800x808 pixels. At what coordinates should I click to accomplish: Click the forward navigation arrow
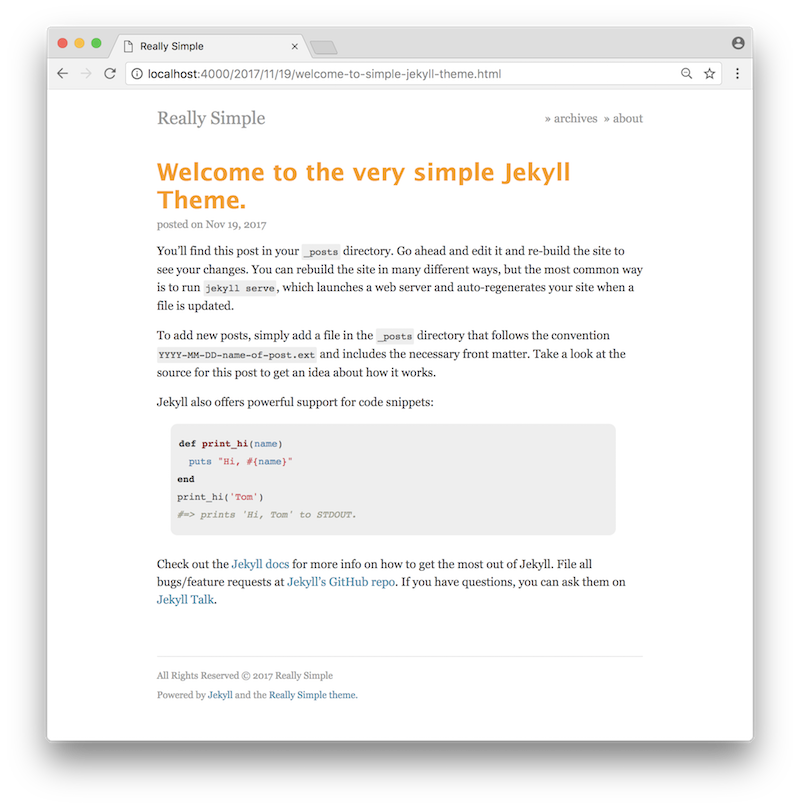(x=86, y=74)
